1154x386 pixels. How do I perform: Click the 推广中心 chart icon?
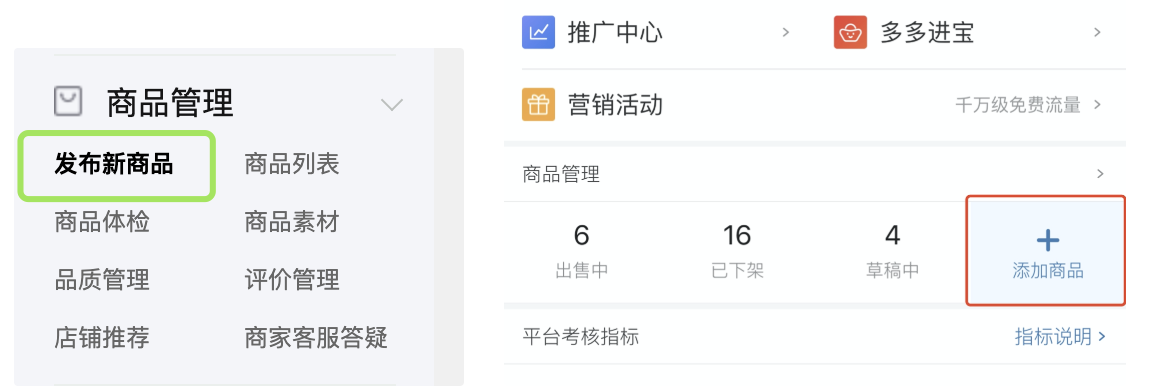[x=538, y=33]
